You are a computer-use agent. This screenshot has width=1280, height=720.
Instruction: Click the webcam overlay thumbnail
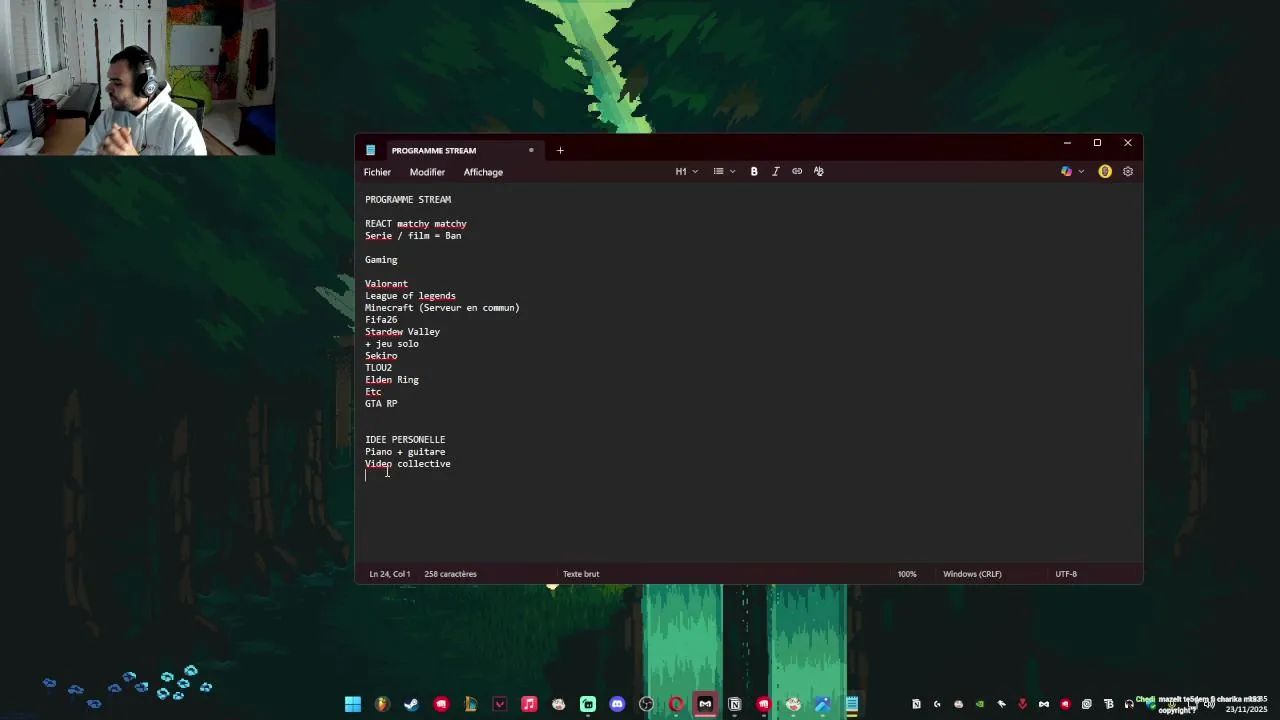(x=137, y=77)
